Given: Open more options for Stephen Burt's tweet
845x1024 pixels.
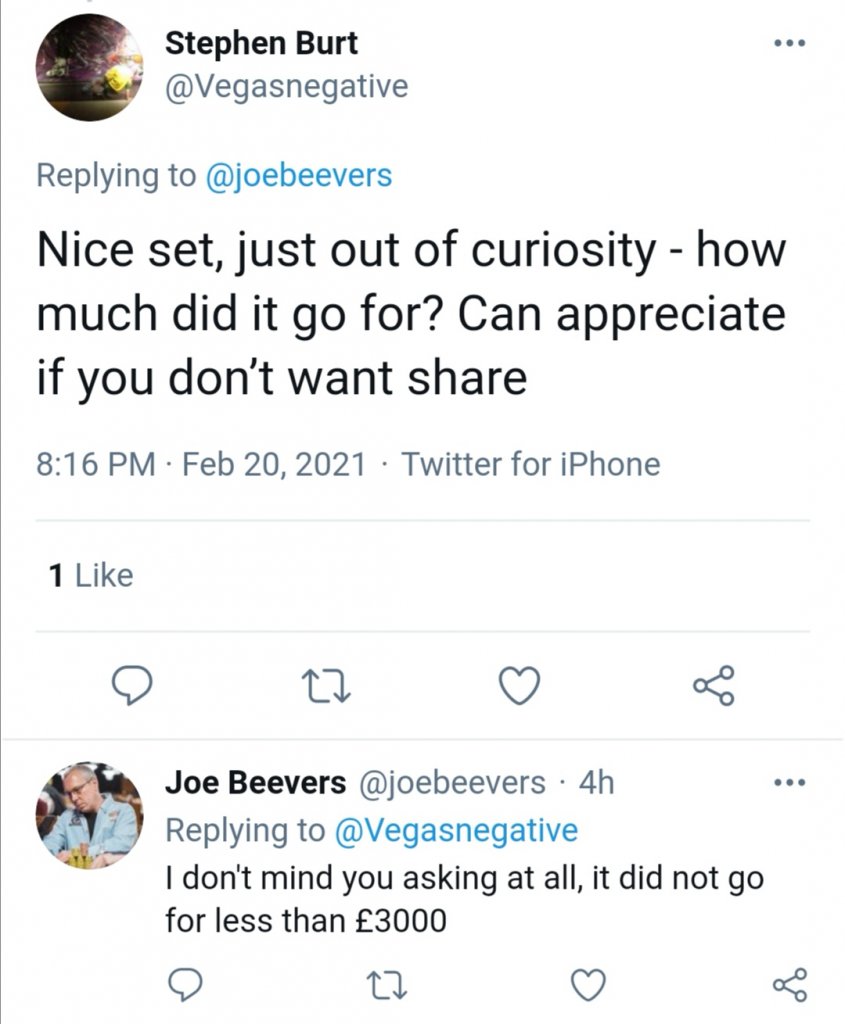Looking at the screenshot, I should click(788, 45).
